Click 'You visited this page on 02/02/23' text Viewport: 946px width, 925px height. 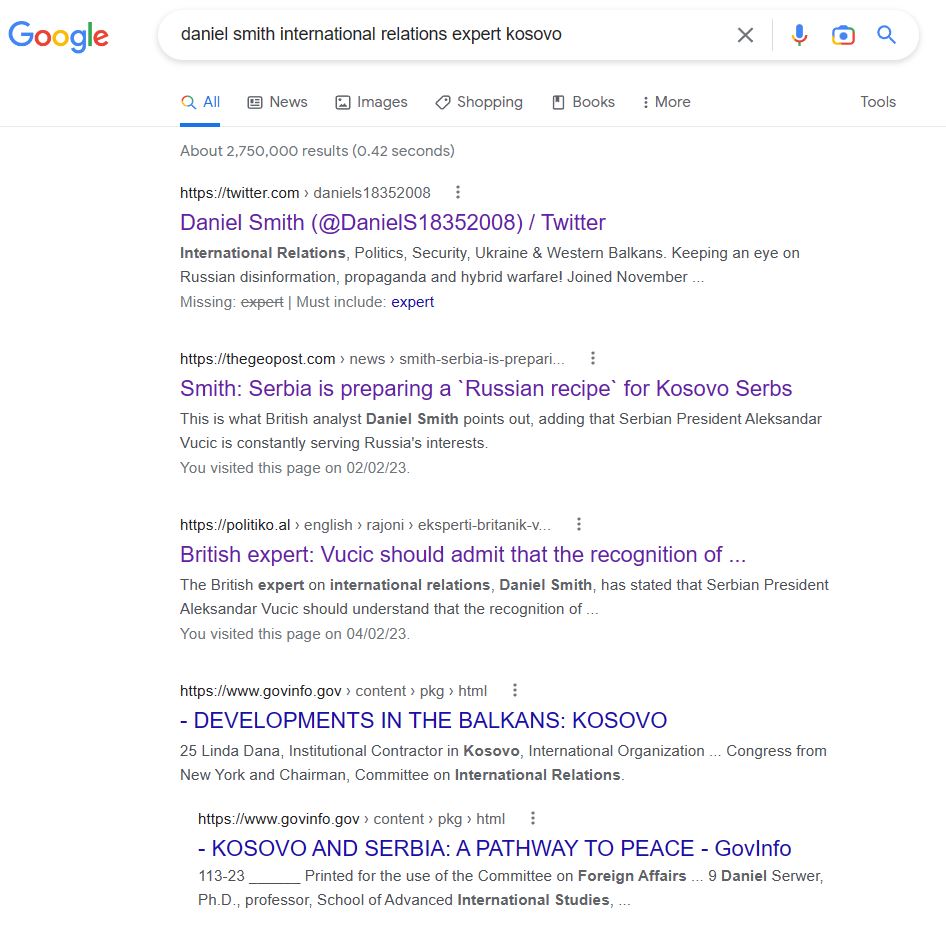[294, 468]
